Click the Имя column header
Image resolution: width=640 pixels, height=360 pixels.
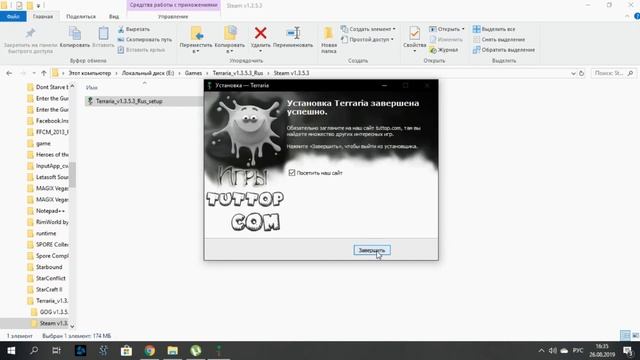coord(92,87)
